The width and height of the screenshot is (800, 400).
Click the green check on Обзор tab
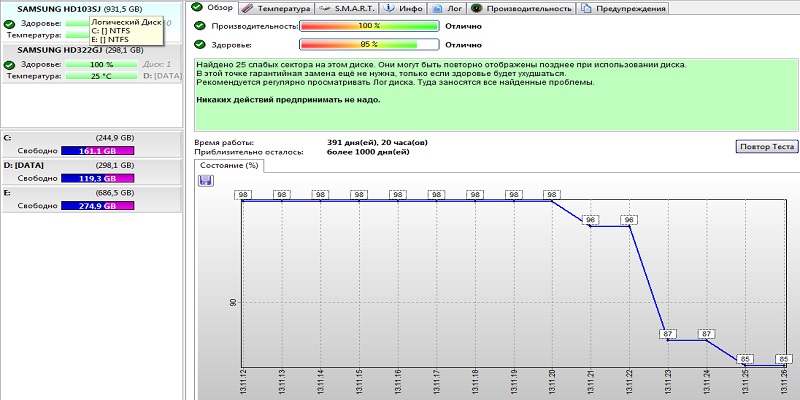click(196, 8)
